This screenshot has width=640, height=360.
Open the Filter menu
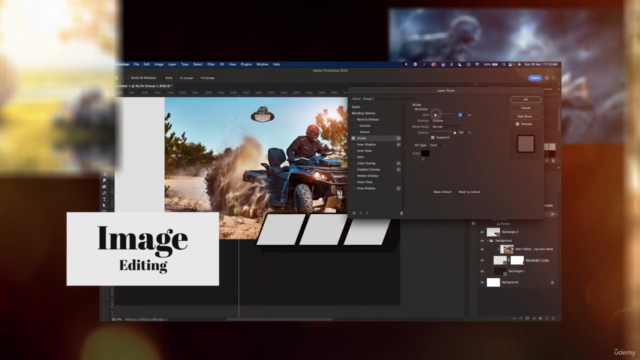[211, 64]
